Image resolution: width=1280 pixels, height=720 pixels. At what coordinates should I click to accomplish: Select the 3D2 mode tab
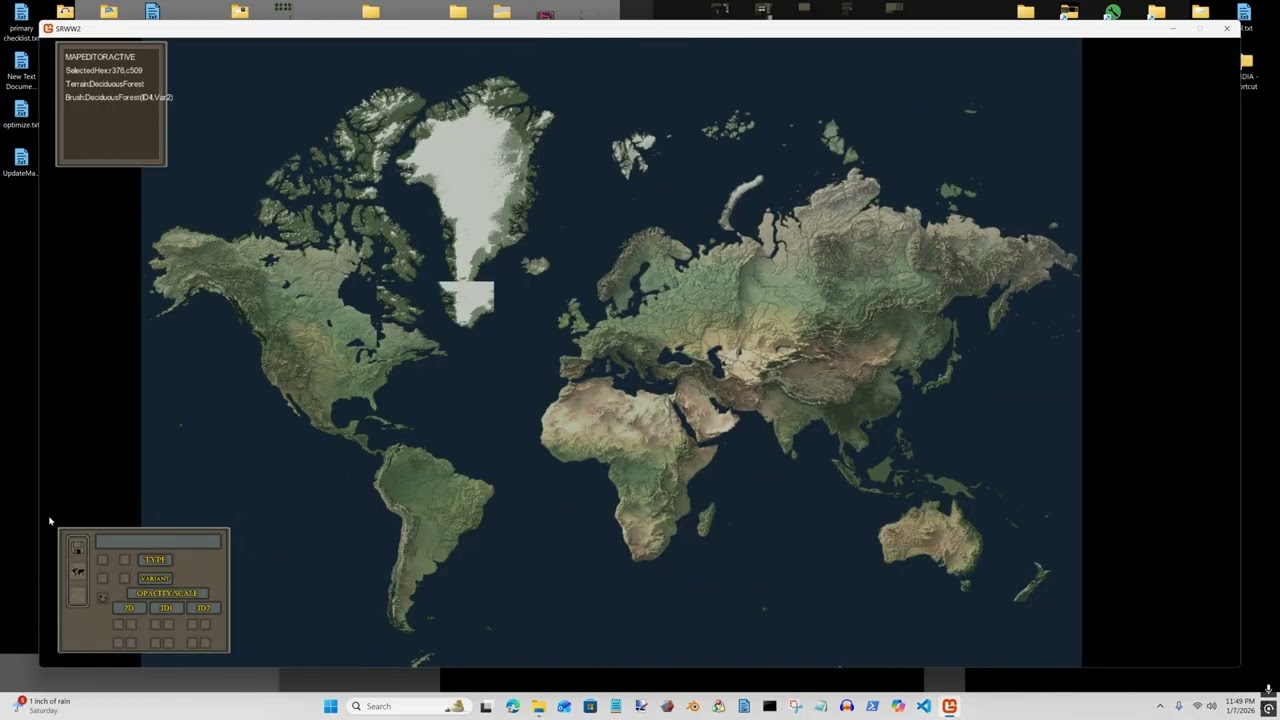[x=204, y=608]
